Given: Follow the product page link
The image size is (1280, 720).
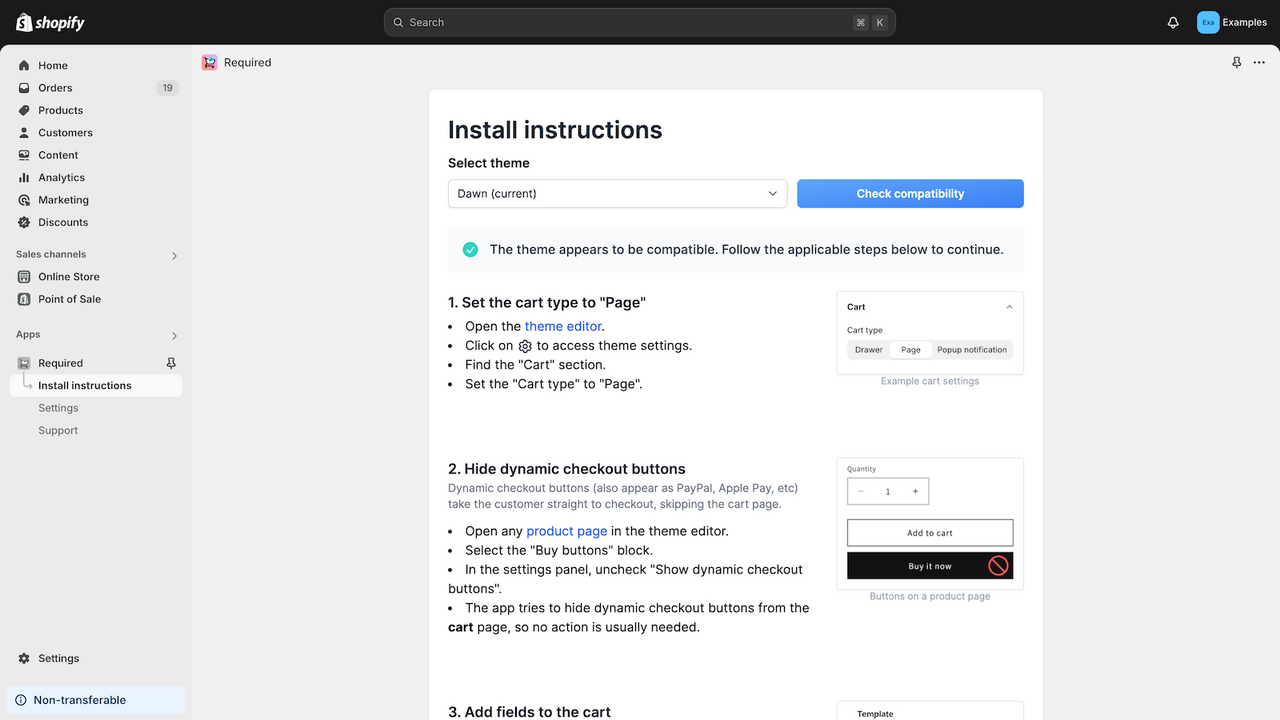Looking at the screenshot, I should pyautogui.click(x=567, y=531).
